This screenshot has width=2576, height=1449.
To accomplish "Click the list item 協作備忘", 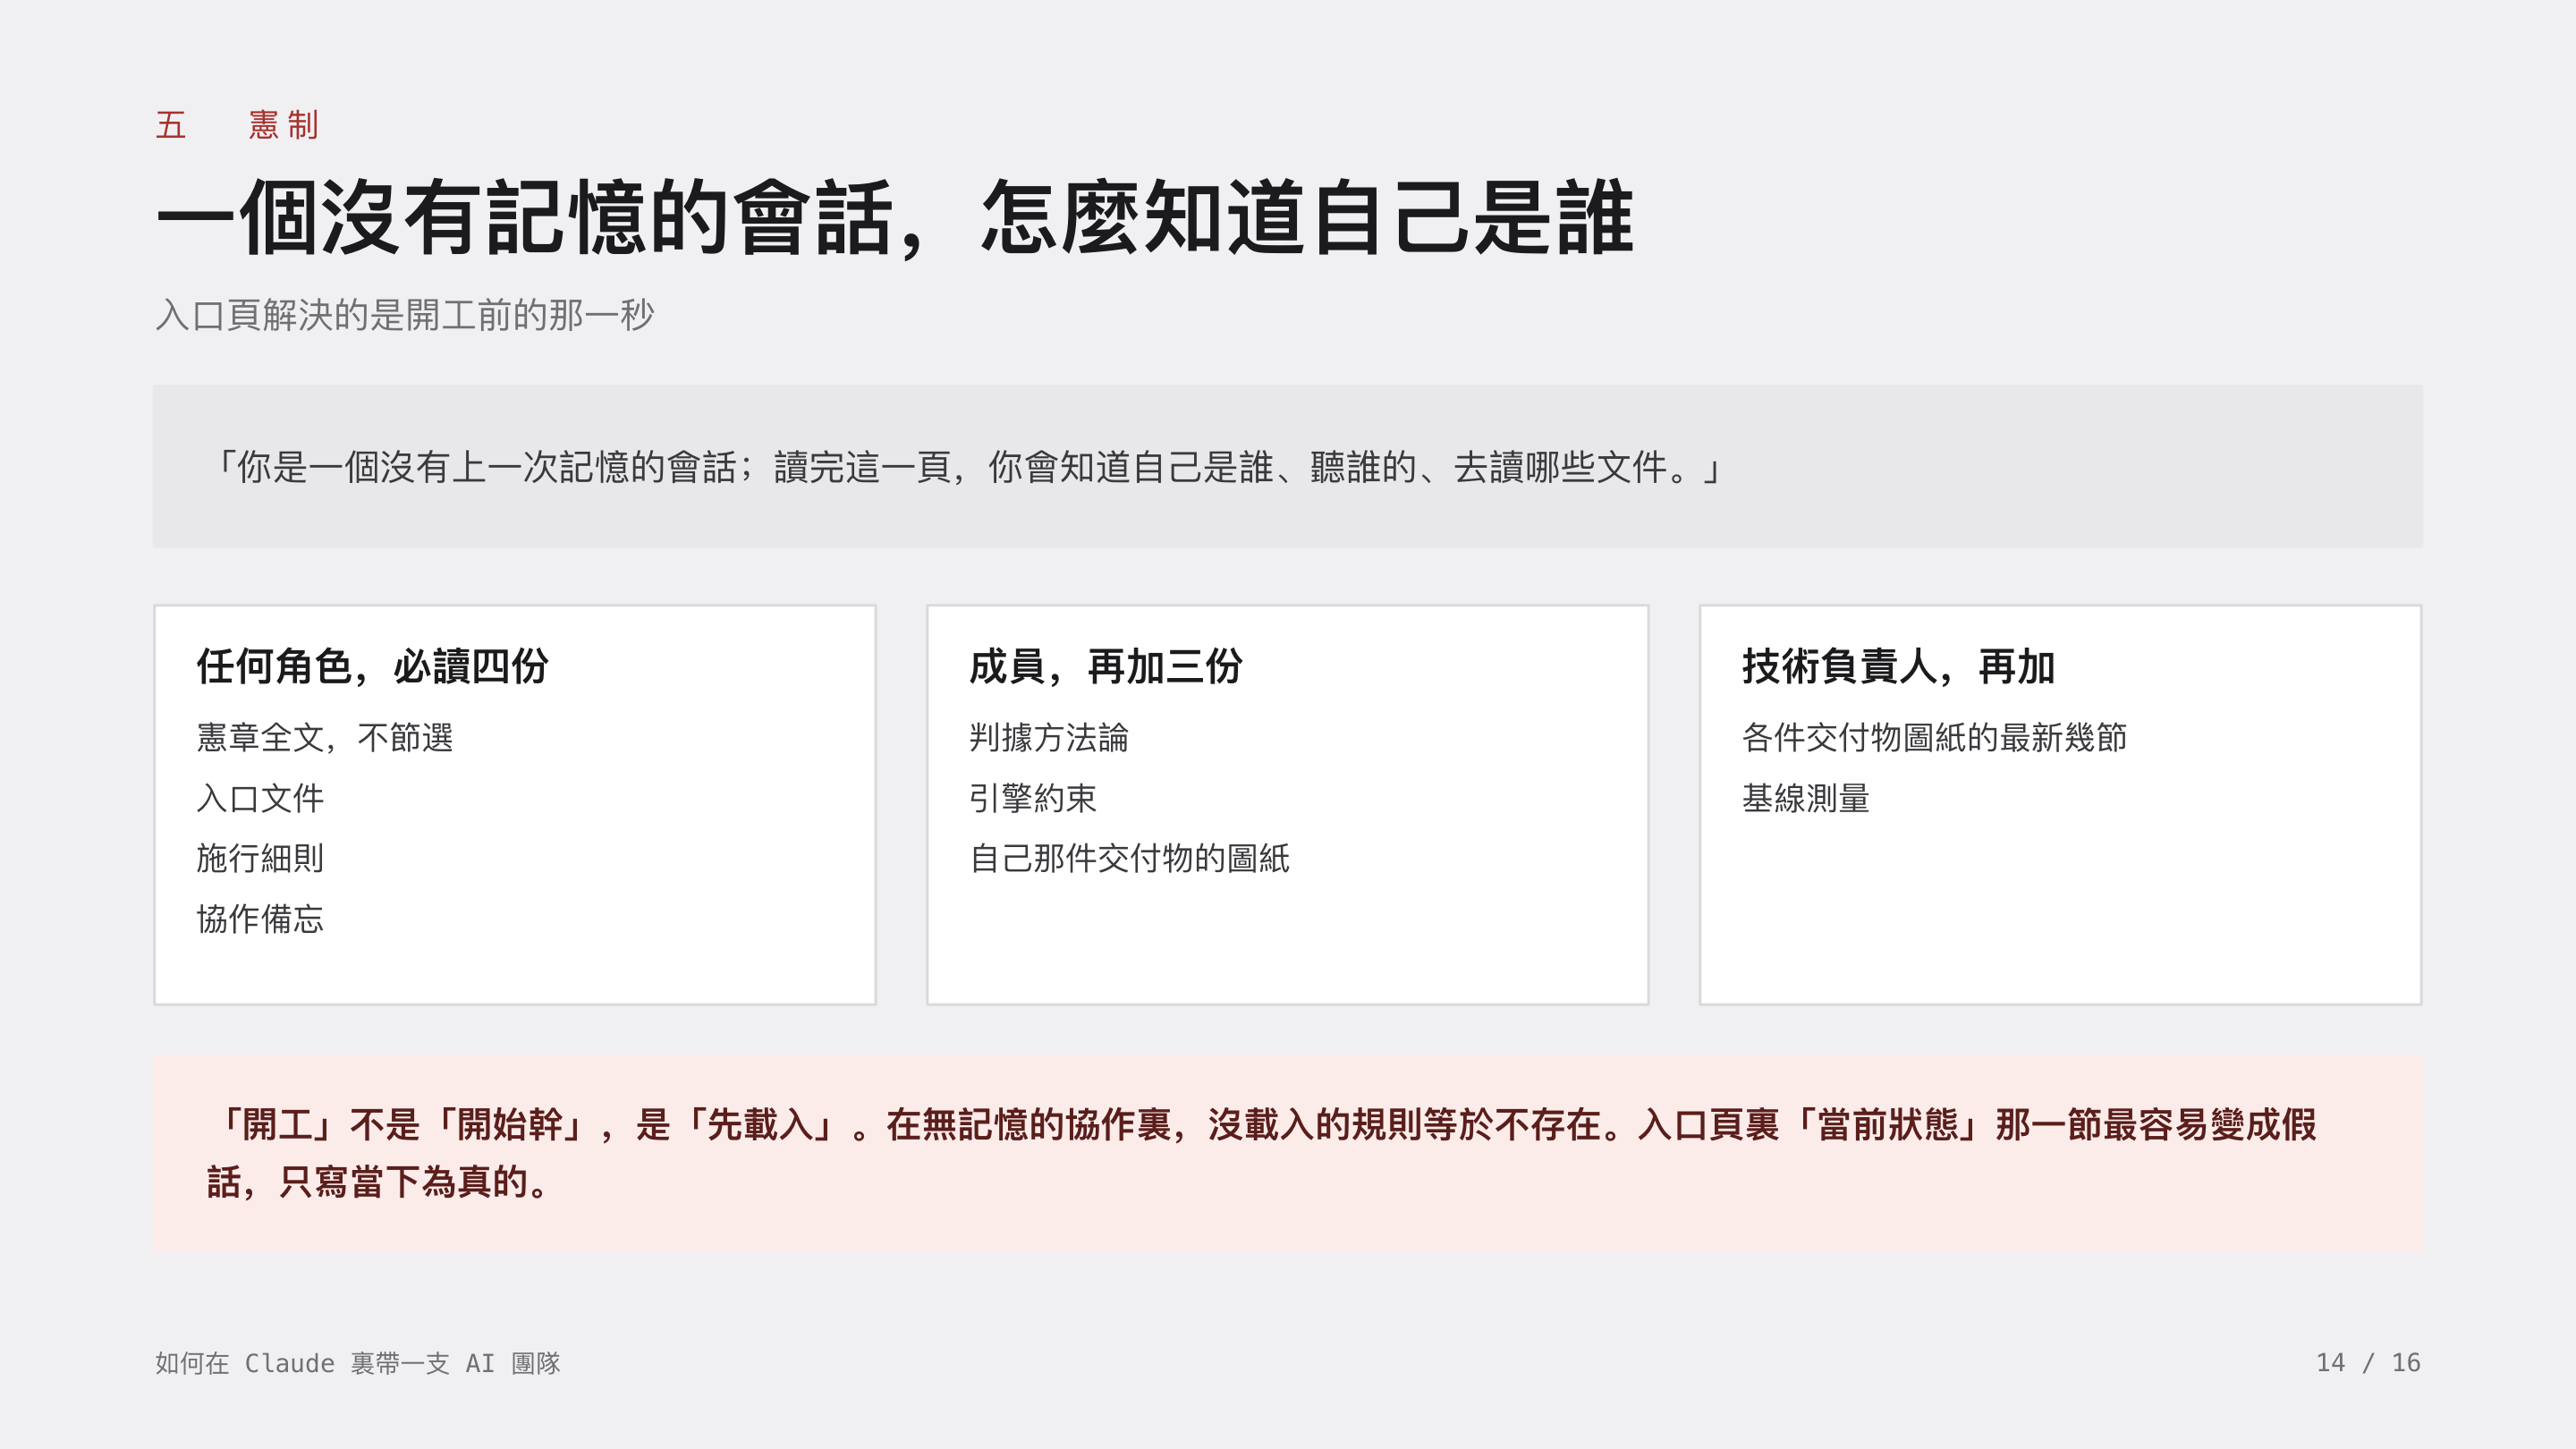I will coord(260,919).
